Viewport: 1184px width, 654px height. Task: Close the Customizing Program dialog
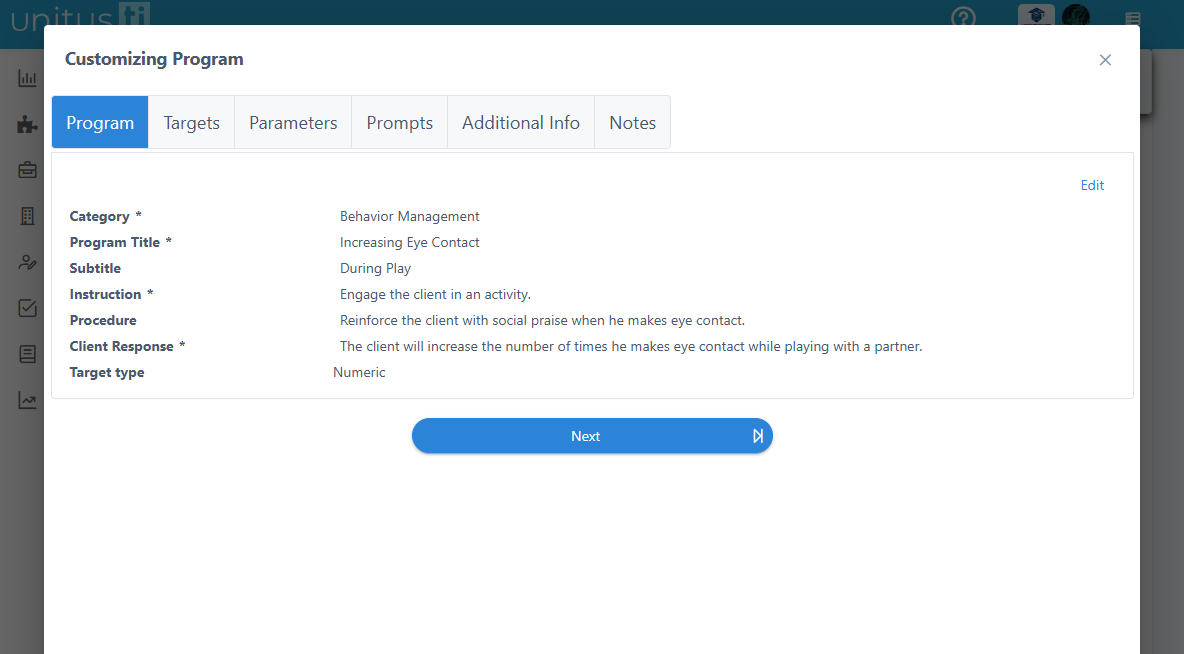point(1105,60)
